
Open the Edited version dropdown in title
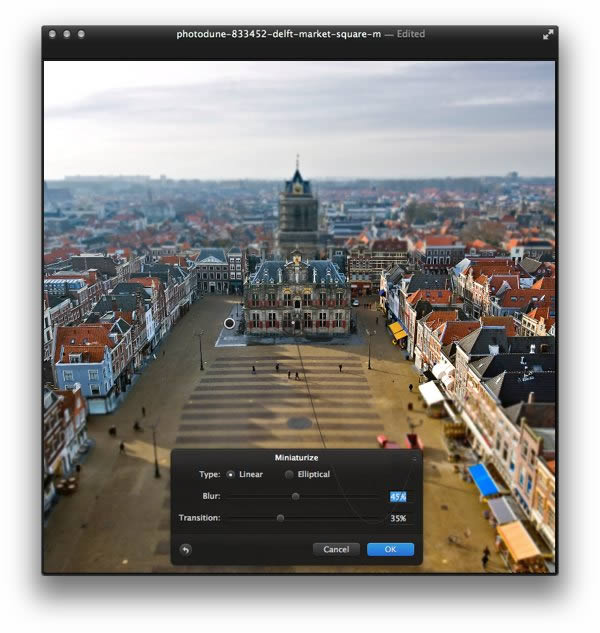coord(411,34)
